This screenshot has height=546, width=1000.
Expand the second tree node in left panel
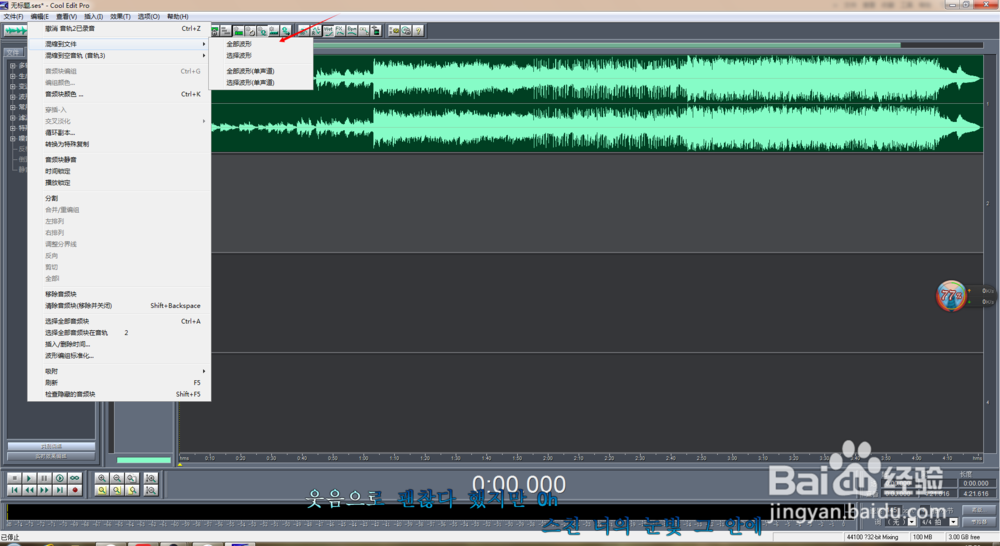coord(12,76)
